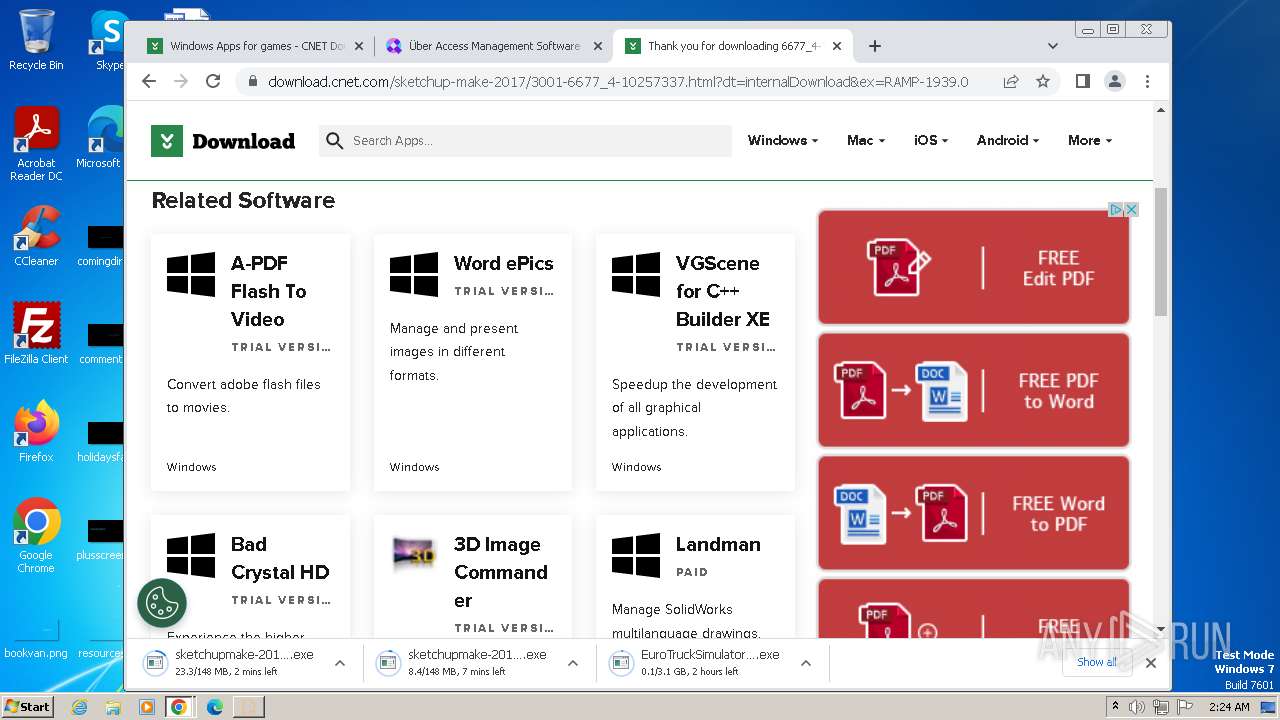Image resolution: width=1280 pixels, height=720 pixels.
Task: Close the downloads bar
Action: pos(1151,662)
